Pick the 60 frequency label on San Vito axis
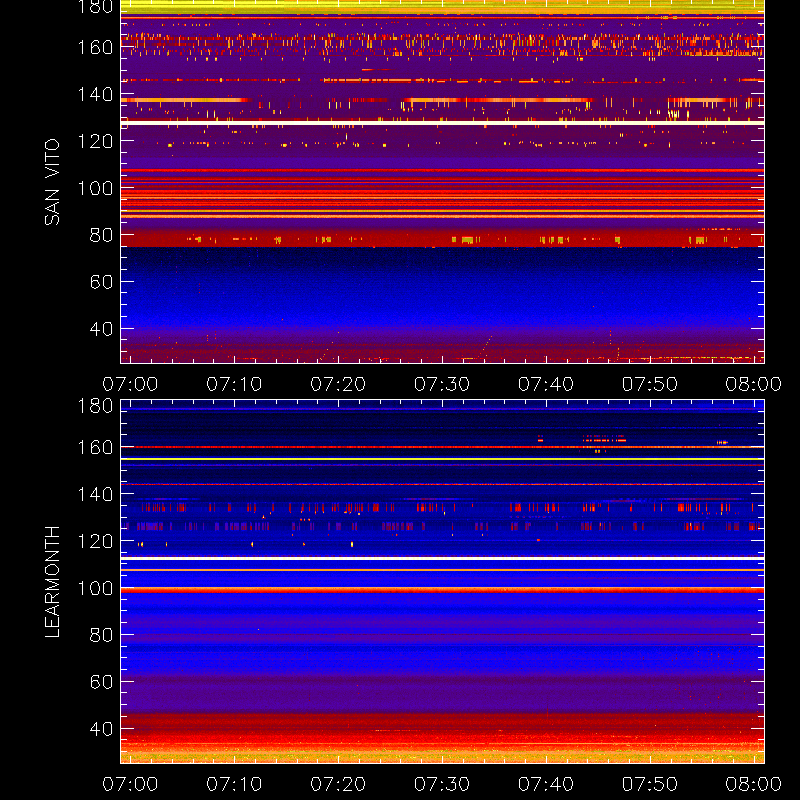800x800 pixels. tap(101, 282)
